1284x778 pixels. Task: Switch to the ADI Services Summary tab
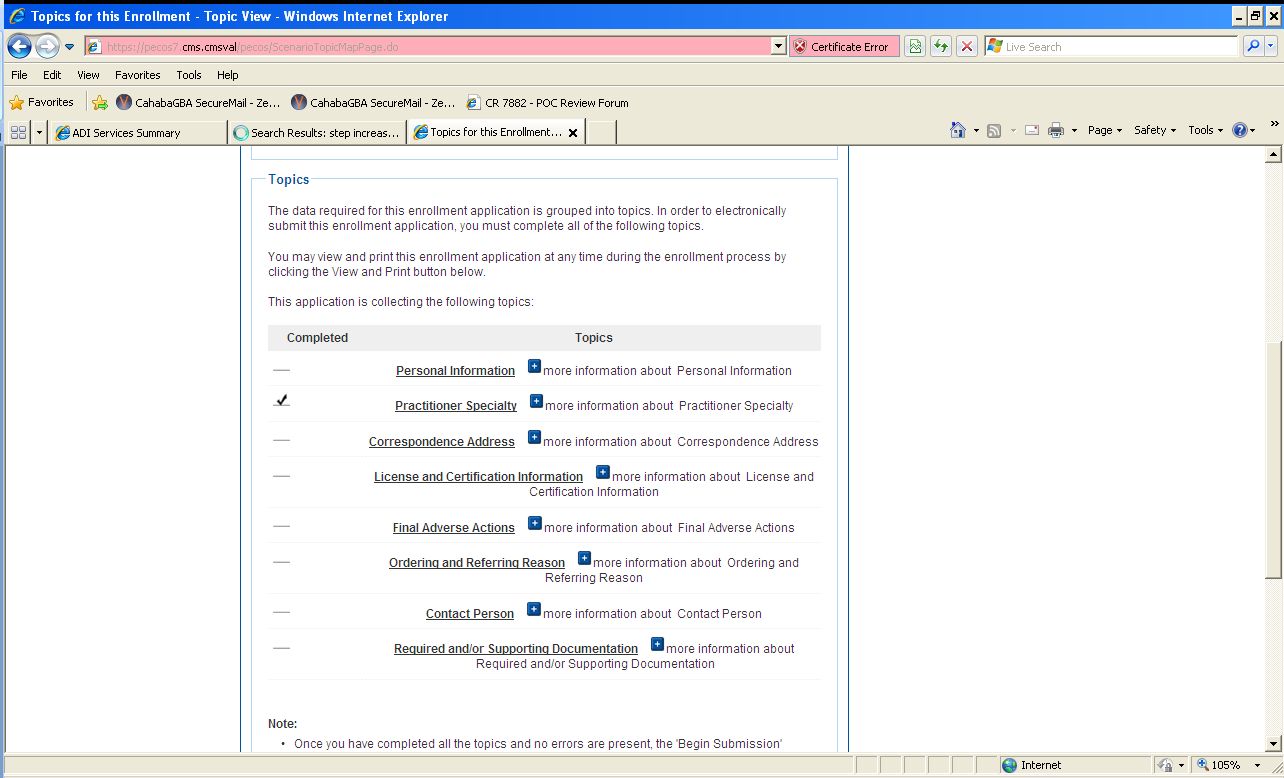[x=138, y=132]
